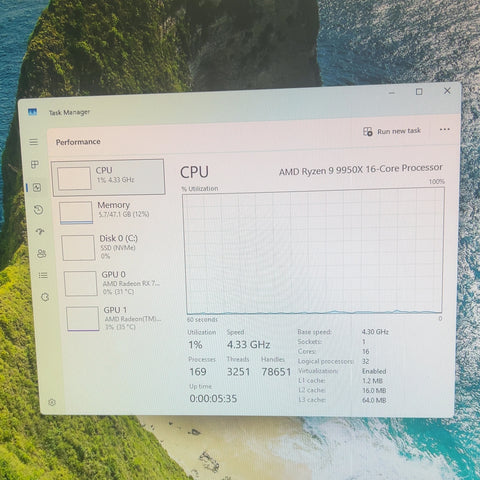Select GPU 1 performance item

pos(115,318)
